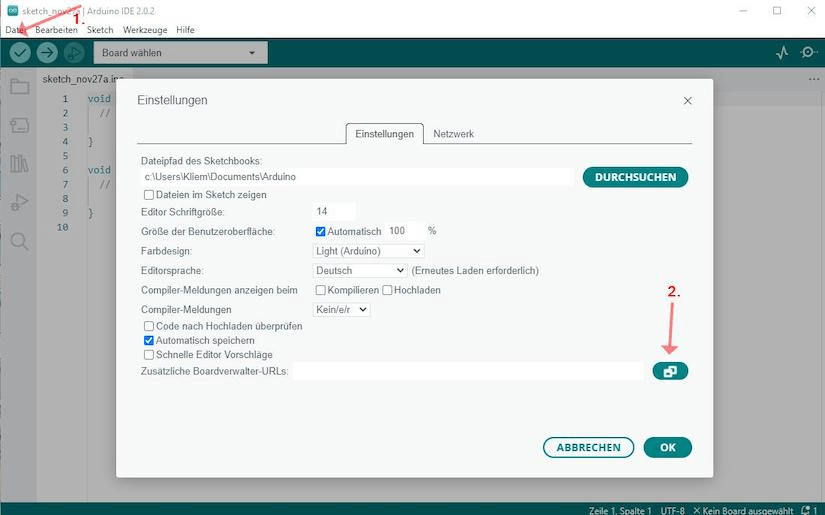Viewport: 825px width, 515px height.
Task: Switch to the Netzwerk tab
Action: 453,134
